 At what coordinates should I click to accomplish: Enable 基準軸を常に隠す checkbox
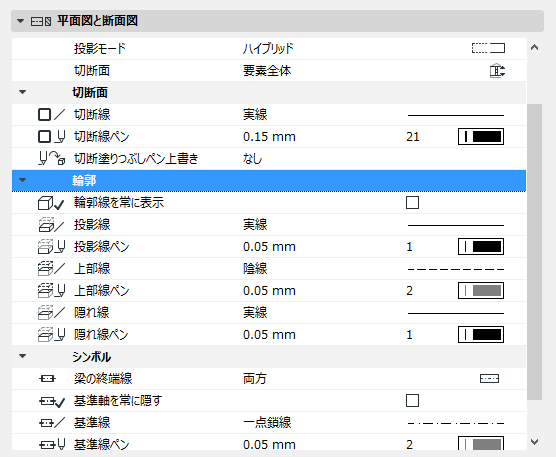point(412,401)
